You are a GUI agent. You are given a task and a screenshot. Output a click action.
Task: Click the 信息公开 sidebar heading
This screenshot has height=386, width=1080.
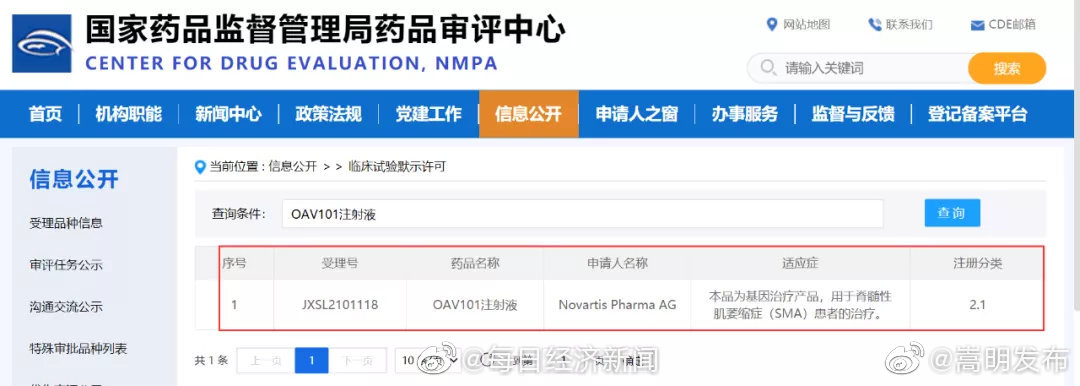click(x=74, y=179)
